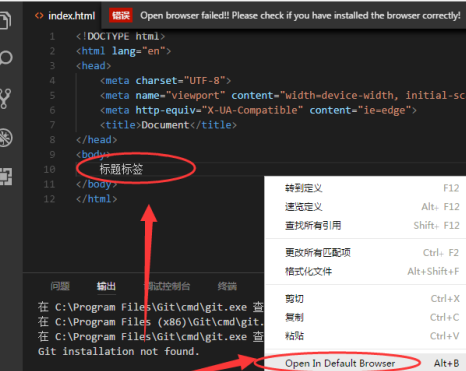The height and width of the screenshot is (371, 466).
Task: Click the meta http-equiv X-UA-Compatible line
Action: (258, 110)
